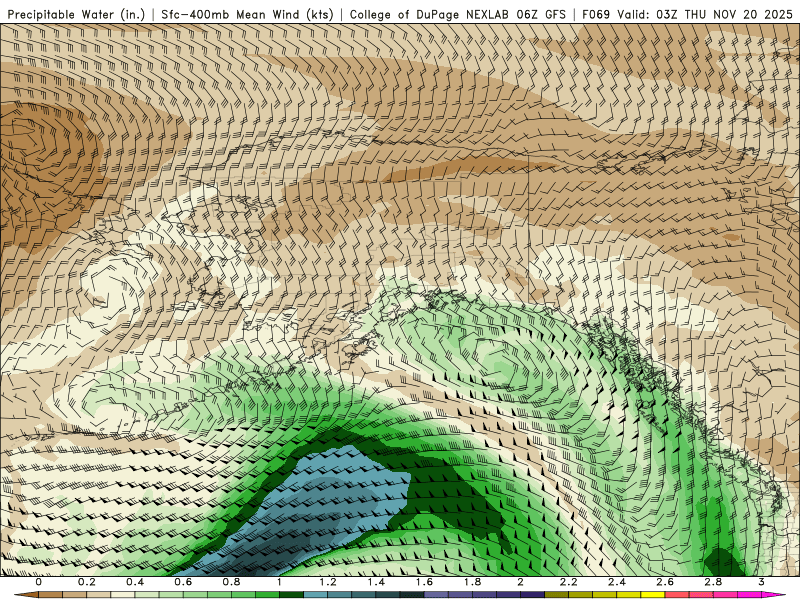This screenshot has height=600, width=800.
Task: Click the 'College of DuPage NEXLAB' text
Action: (429, 14)
